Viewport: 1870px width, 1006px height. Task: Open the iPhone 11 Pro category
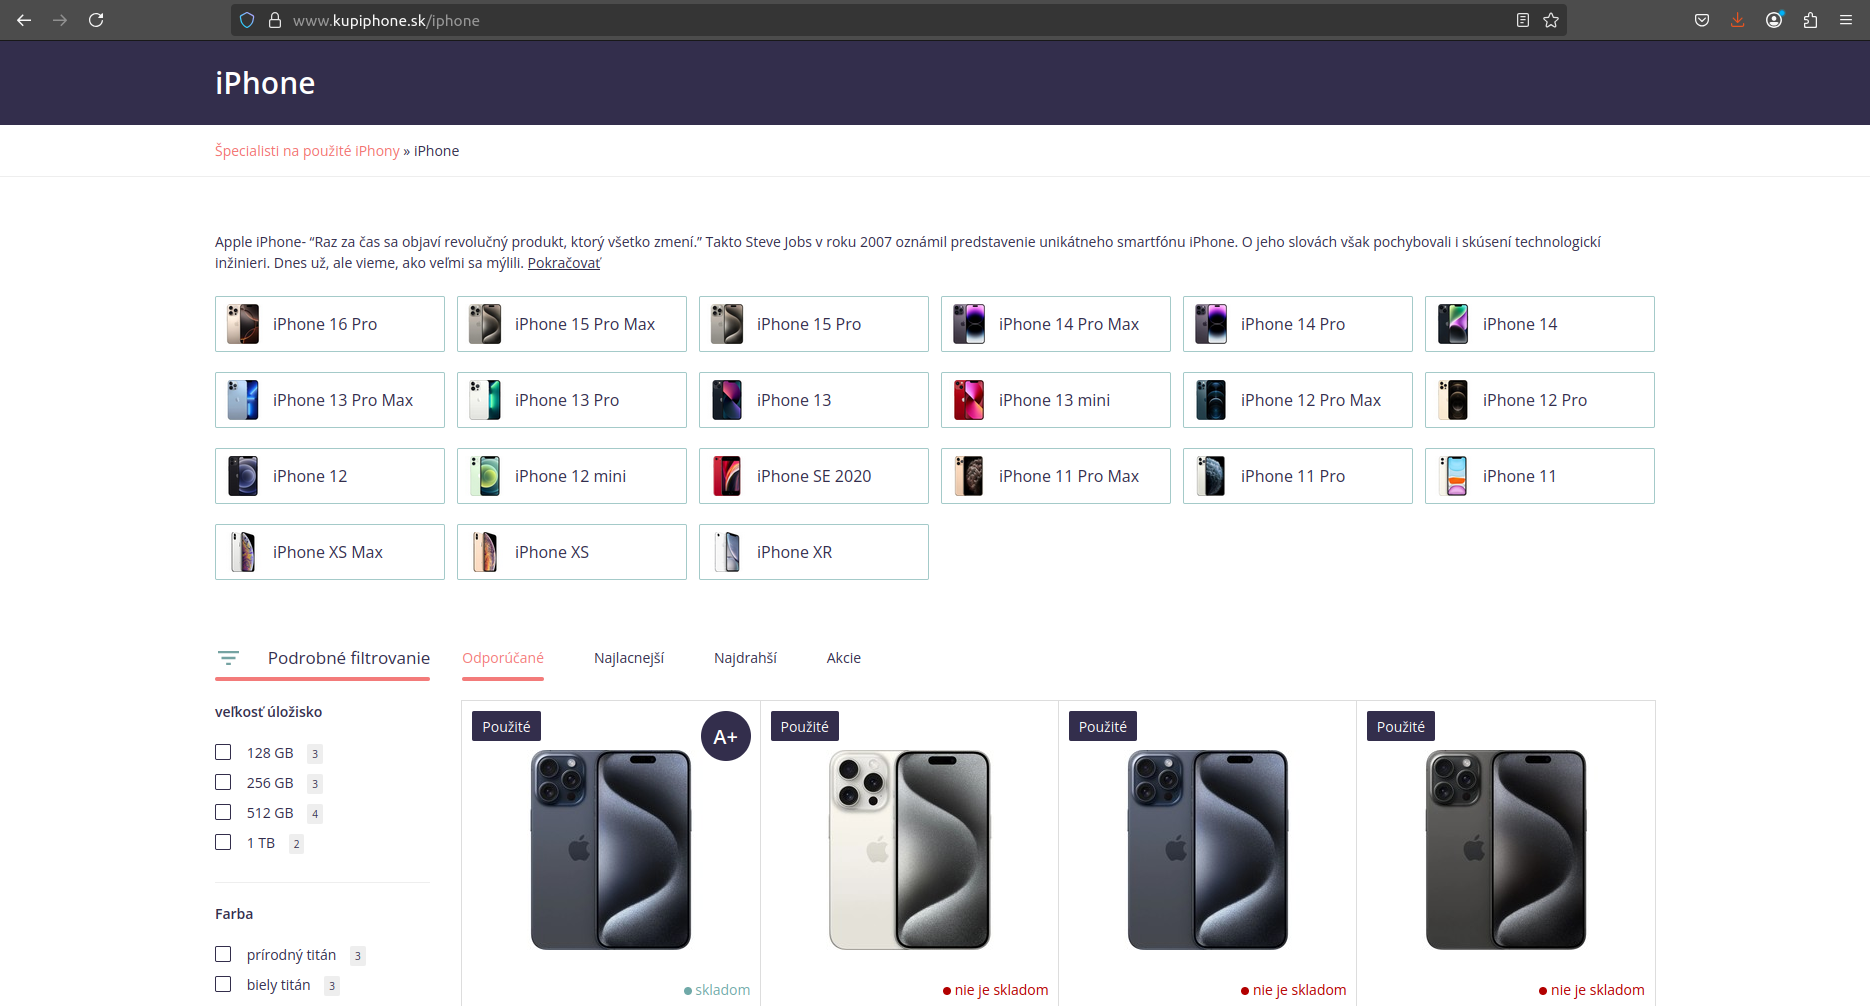(1298, 476)
